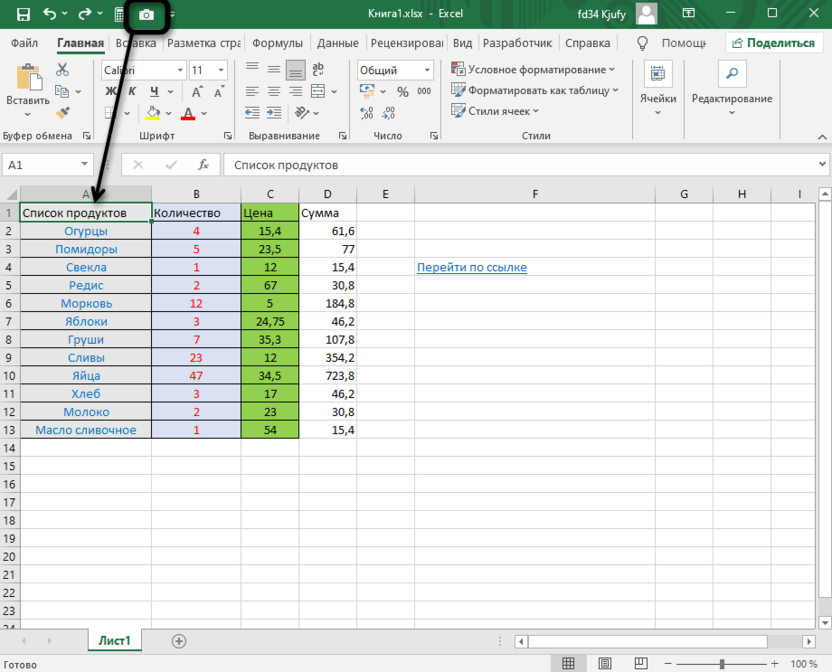Open the font size dropdown showing 11

pos(223,71)
